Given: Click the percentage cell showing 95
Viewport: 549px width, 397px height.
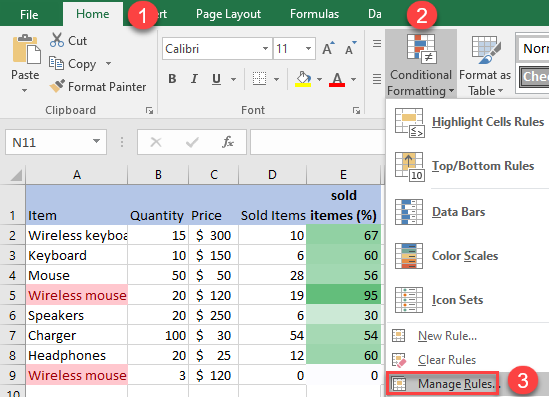Looking at the screenshot, I should point(343,295).
